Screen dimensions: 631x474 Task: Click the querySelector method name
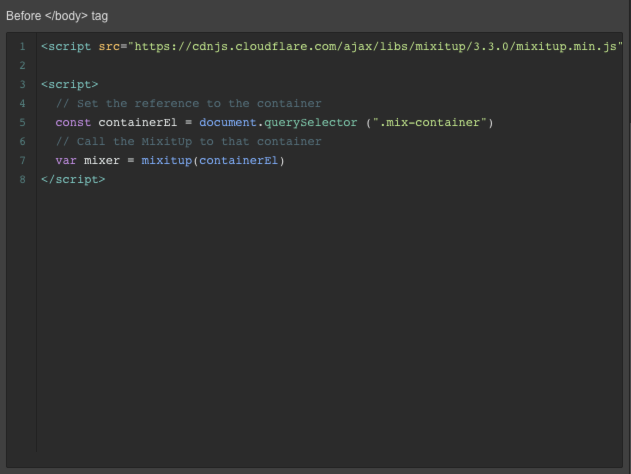click(x=311, y=123)
